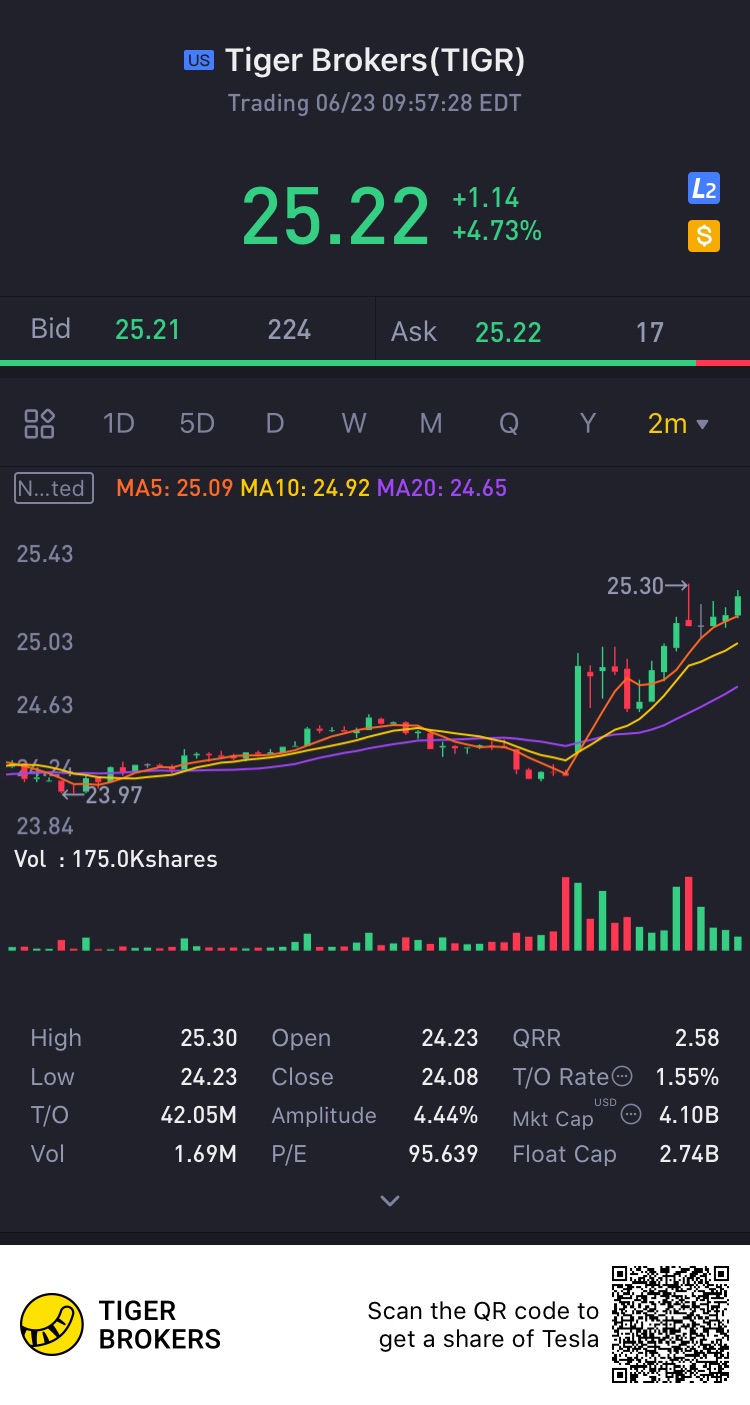
Task: Tap the Mkt Cap info icon
Action: (631, 1114)
